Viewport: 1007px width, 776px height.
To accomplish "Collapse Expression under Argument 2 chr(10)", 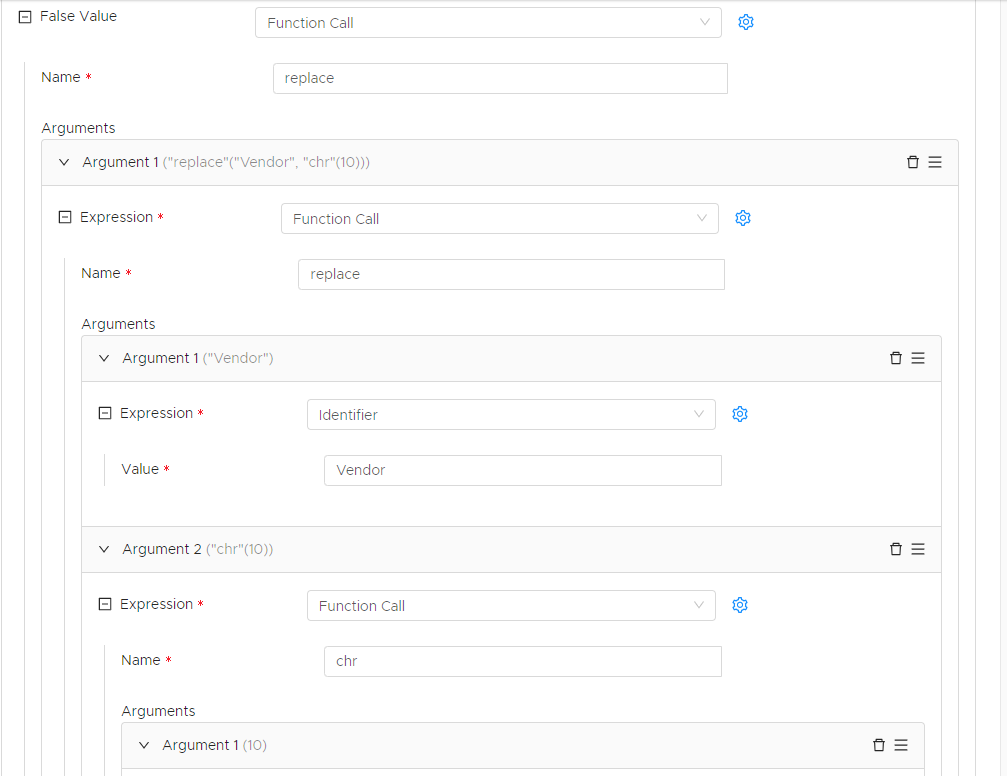I will (106, 604).
